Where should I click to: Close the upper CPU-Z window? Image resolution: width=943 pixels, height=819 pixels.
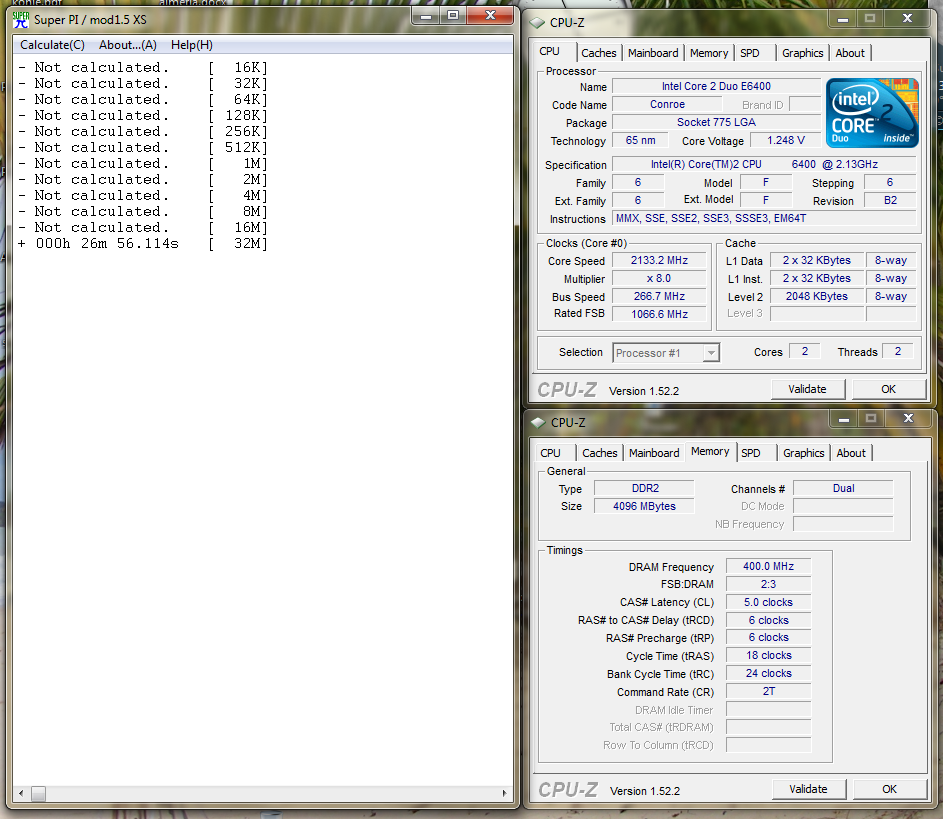pos(908,19)
